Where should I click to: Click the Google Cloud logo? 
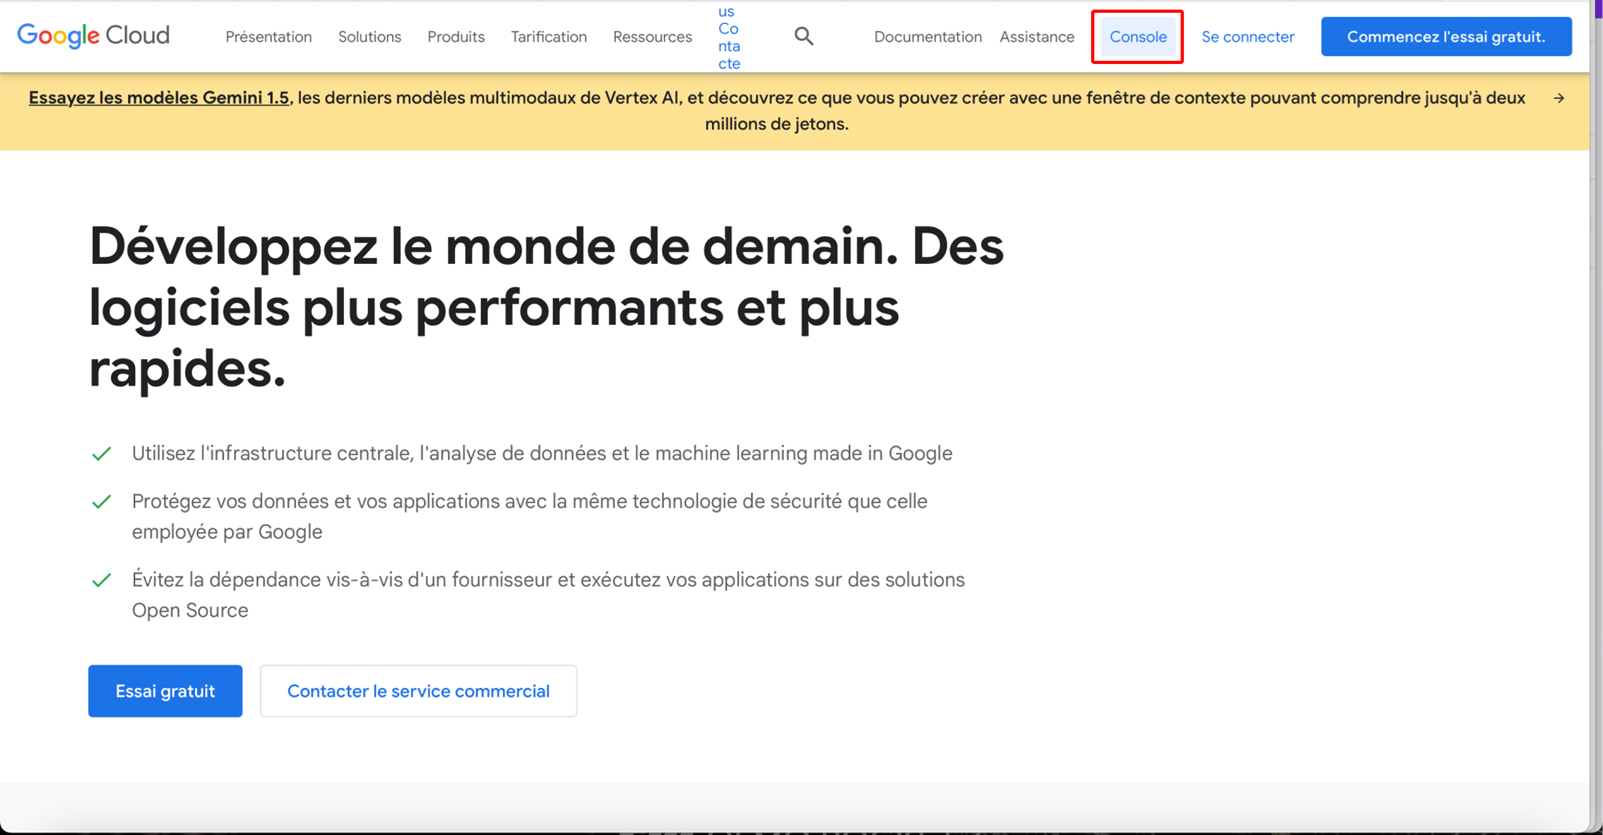(x=94, y=36)
